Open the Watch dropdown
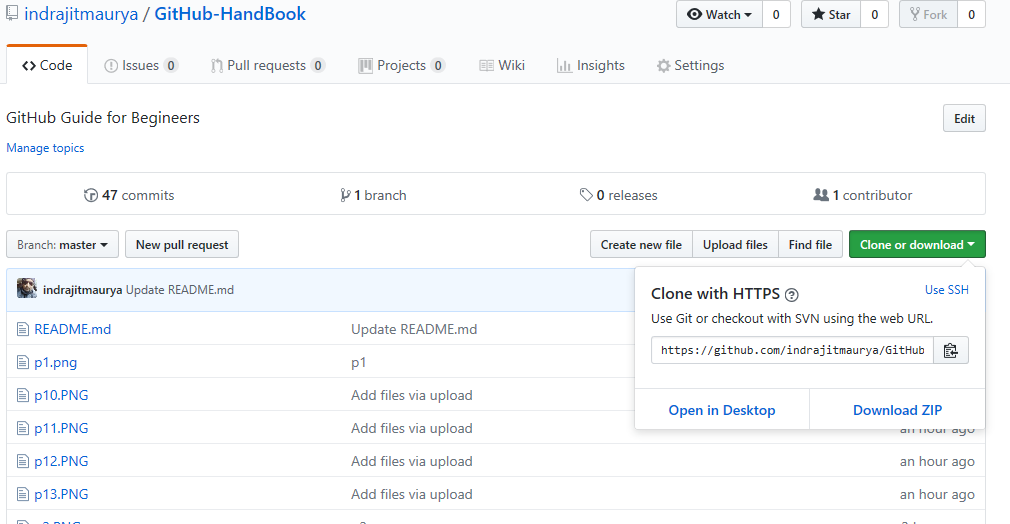This screenshot has height=524, width=1010. point(719,14)
